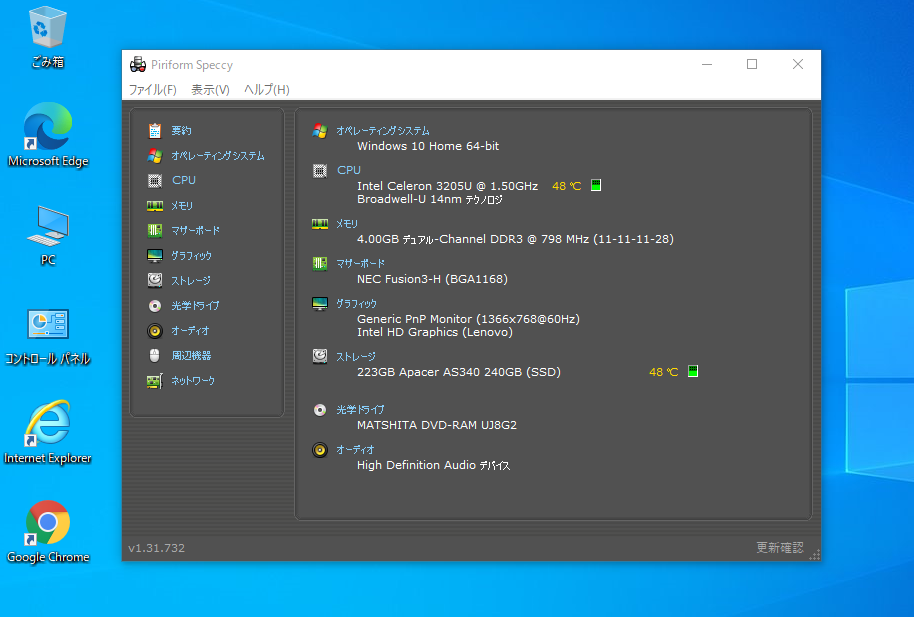The width and height of the screenshot is (914, 617).
Task: Open the 要約 summary icon in sidebar
Action: (154, 131)
